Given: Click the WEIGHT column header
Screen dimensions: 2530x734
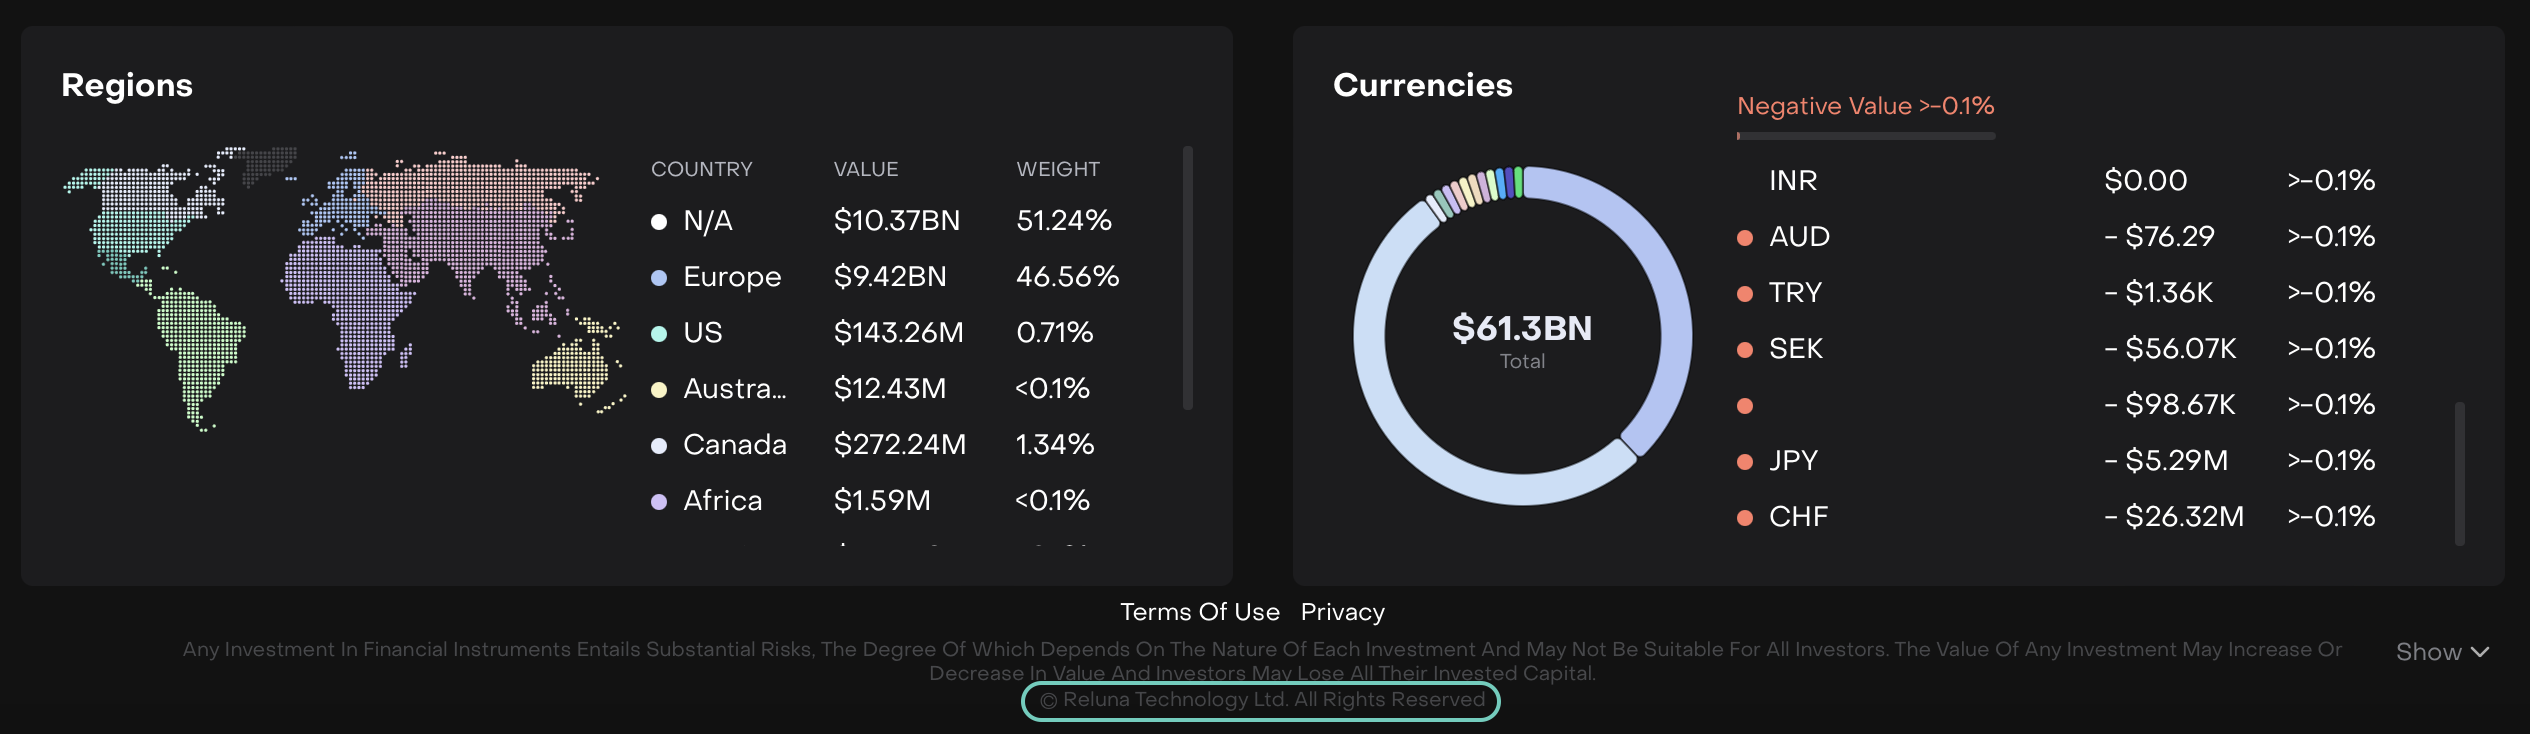Looking at the screenshot, I should point(1057,170).
